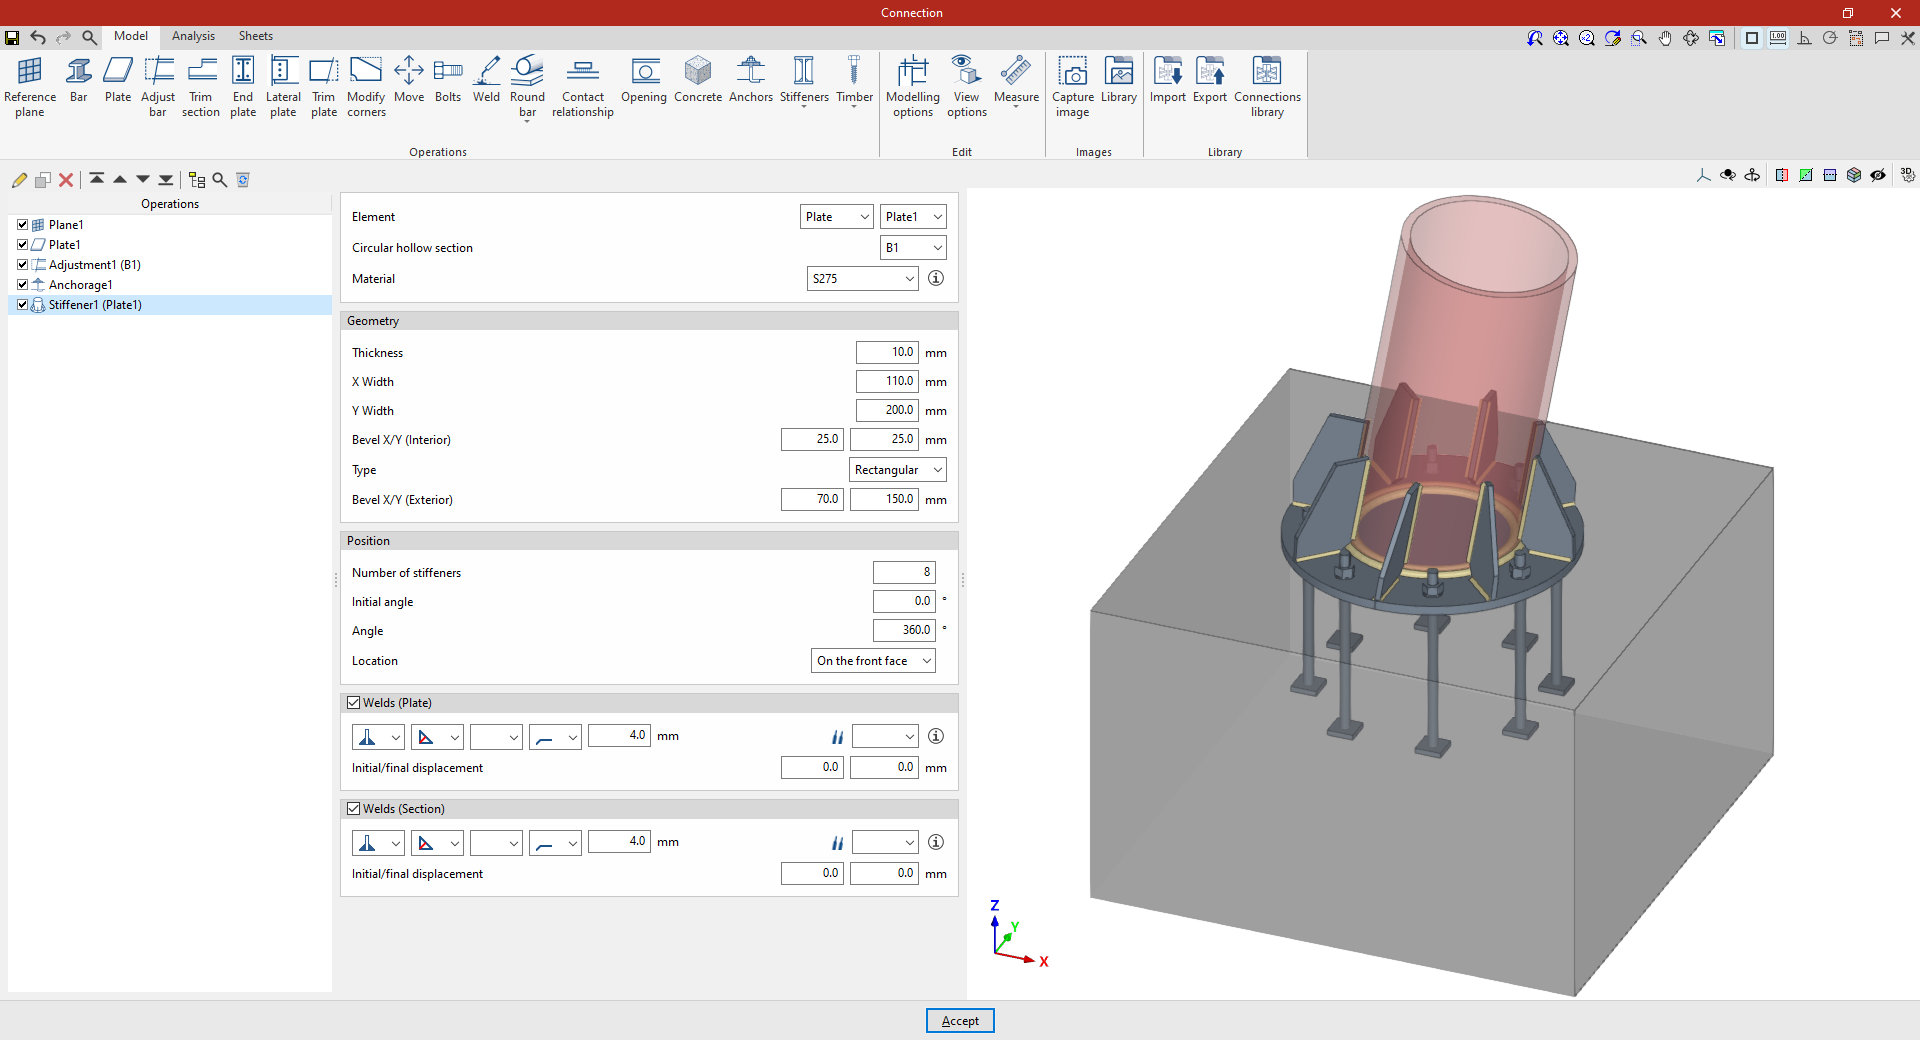Open the Concrete tool
This screenshot has height=1040, width=1920.
point(697,80)
